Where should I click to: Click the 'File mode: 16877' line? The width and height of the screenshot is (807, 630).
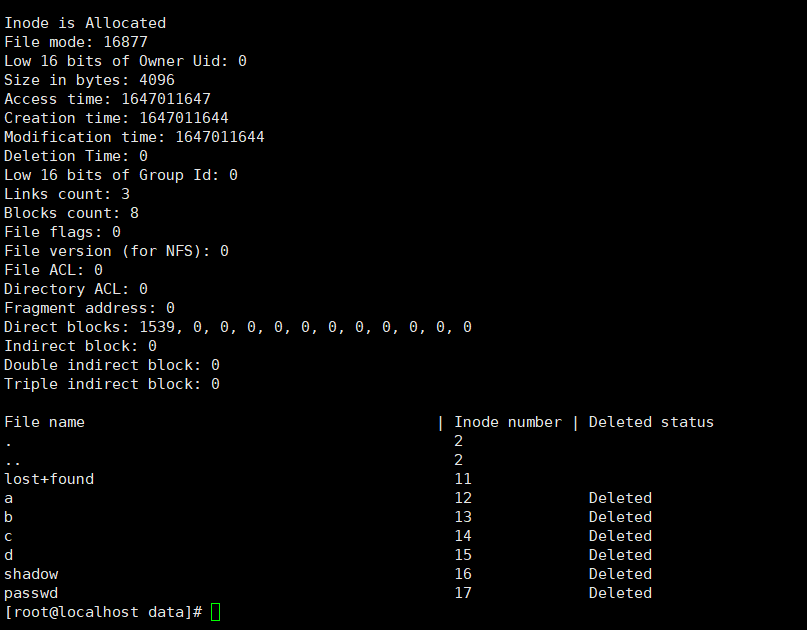click(76, 42)
